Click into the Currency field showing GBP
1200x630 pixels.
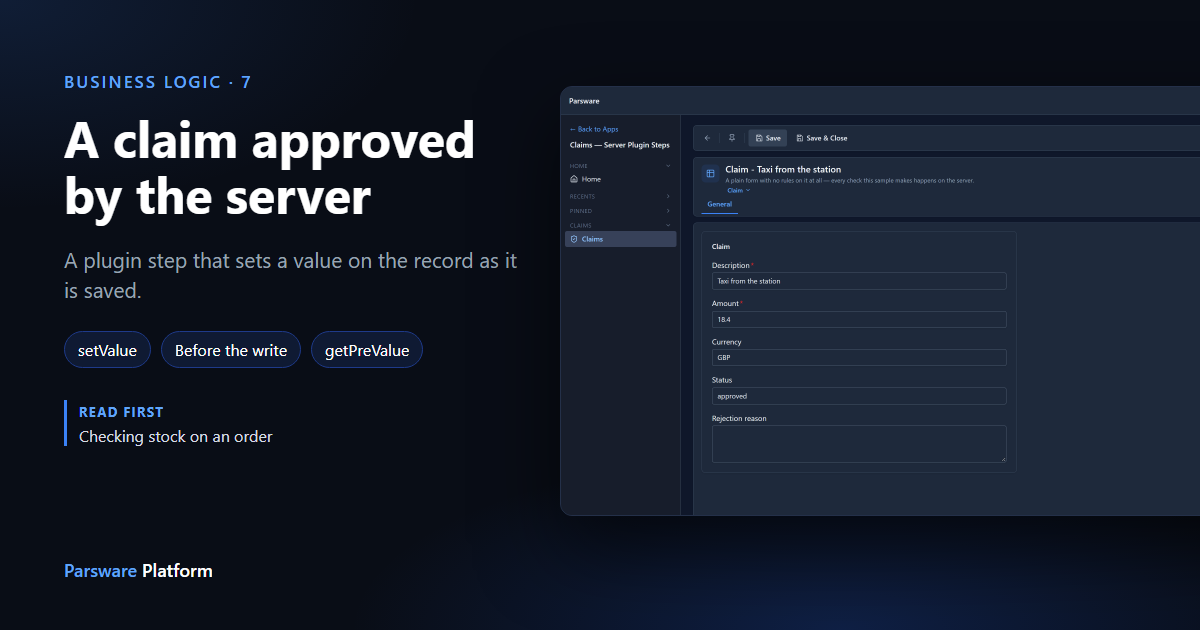[x=859, y=357]
